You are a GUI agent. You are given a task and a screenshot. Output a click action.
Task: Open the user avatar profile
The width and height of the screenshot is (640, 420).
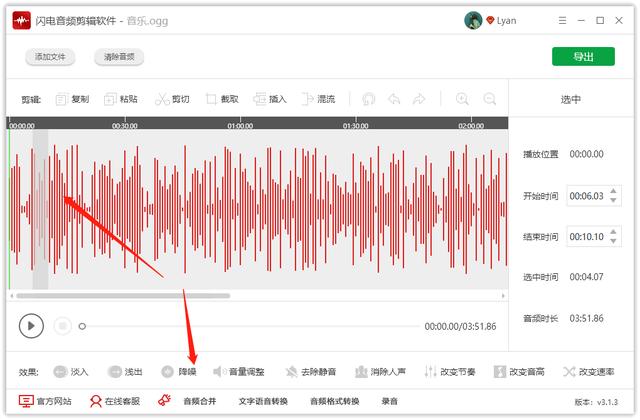click(473, 20)
